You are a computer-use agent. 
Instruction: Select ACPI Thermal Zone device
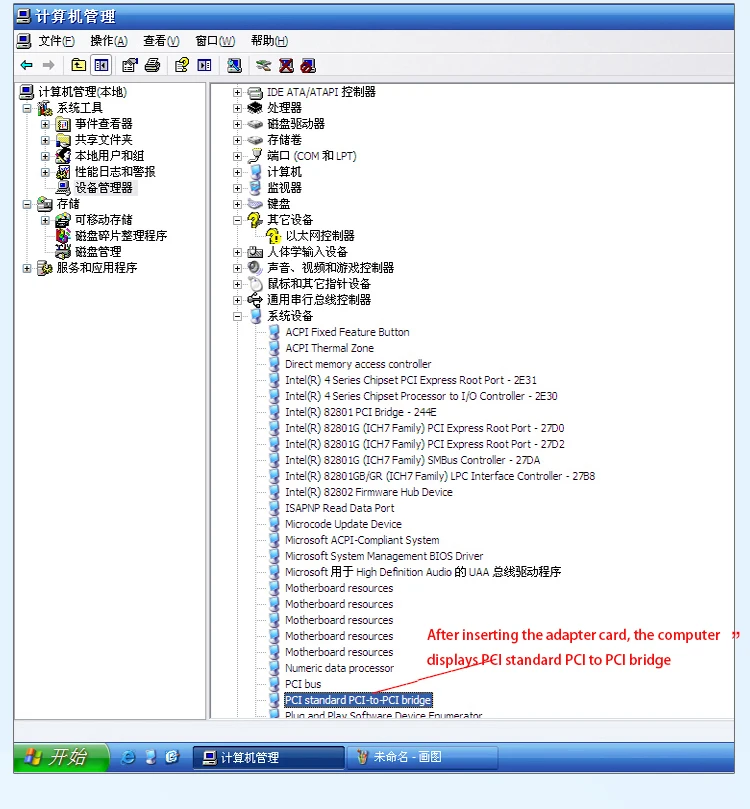click(330, 348)
